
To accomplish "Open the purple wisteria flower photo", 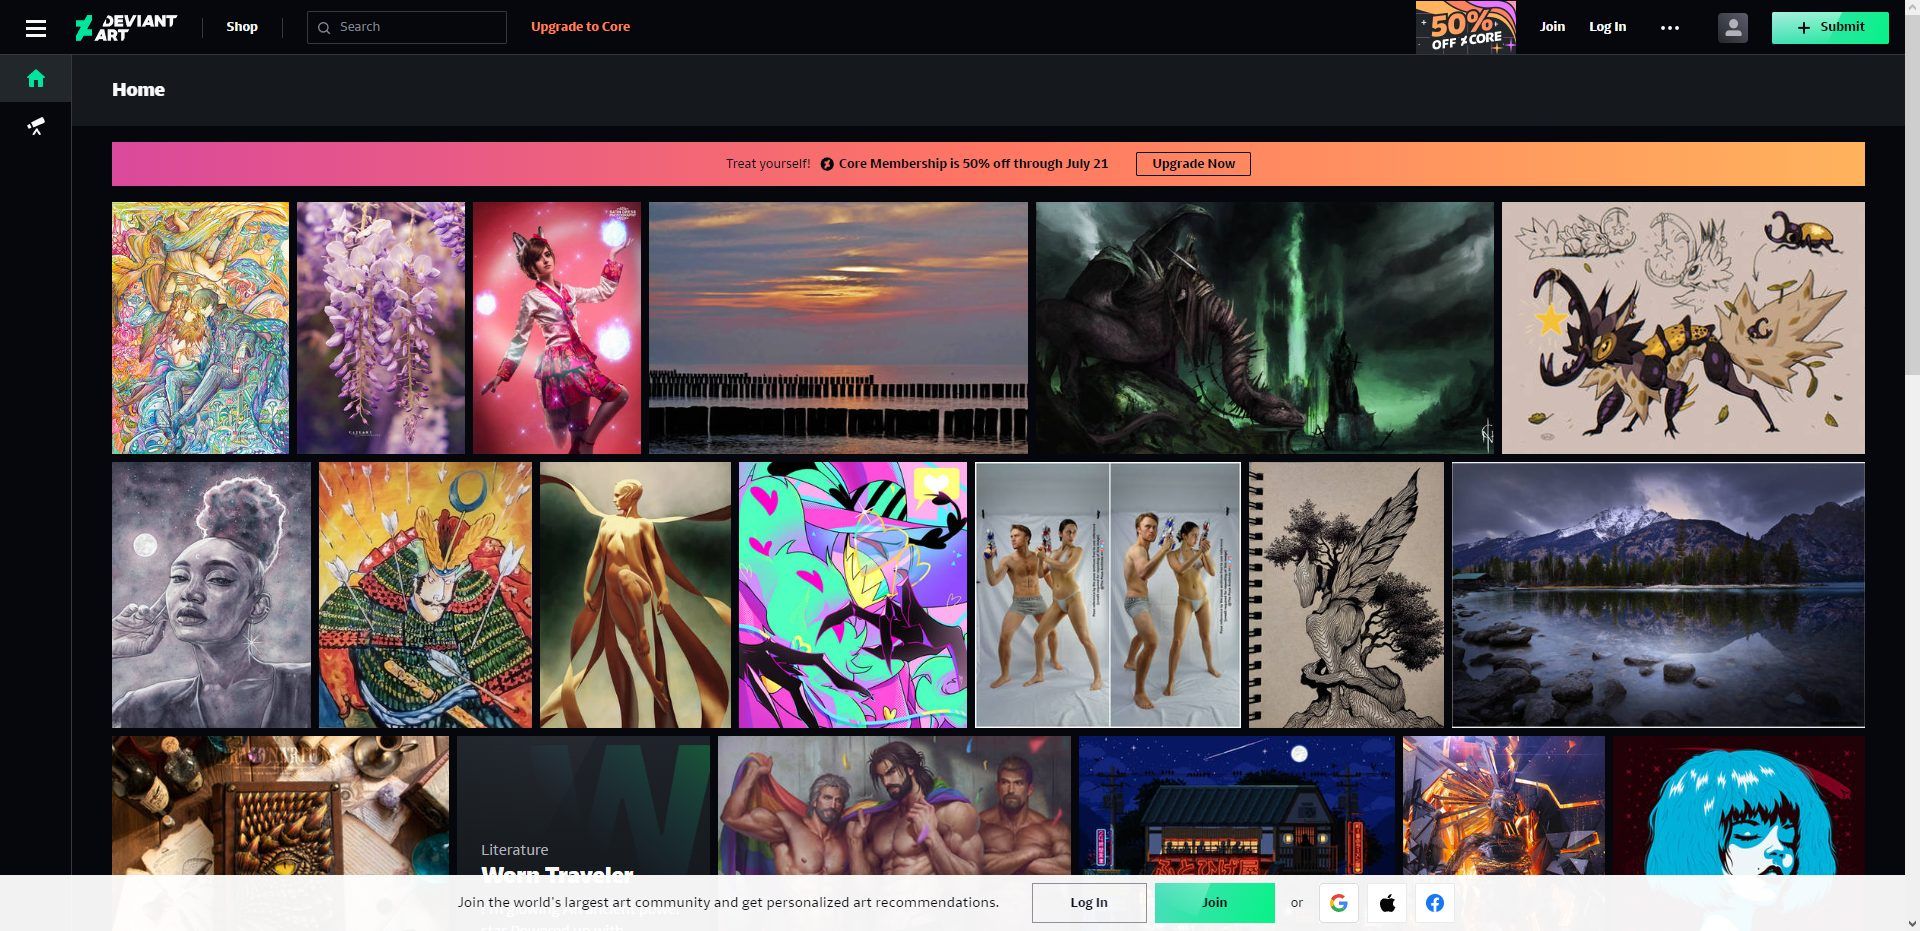I will point(381,328).
